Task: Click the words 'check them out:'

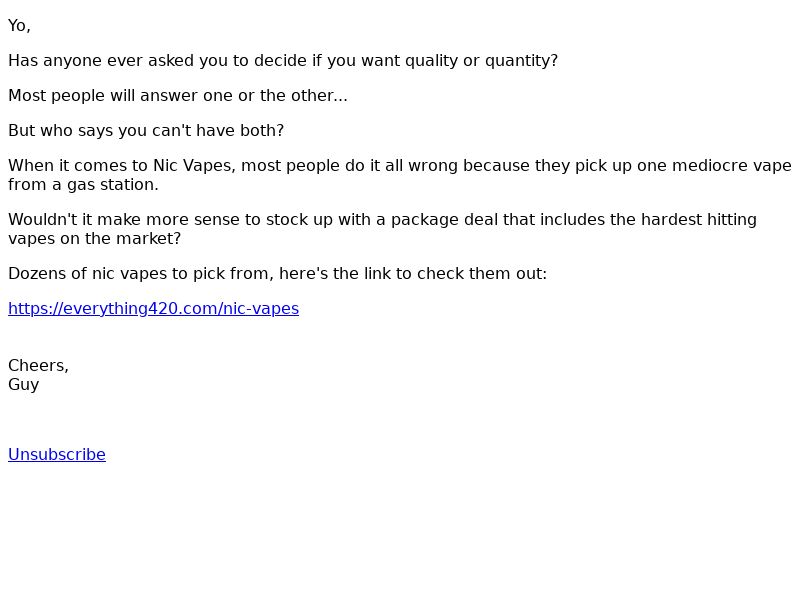Action: tap(482, 274)
